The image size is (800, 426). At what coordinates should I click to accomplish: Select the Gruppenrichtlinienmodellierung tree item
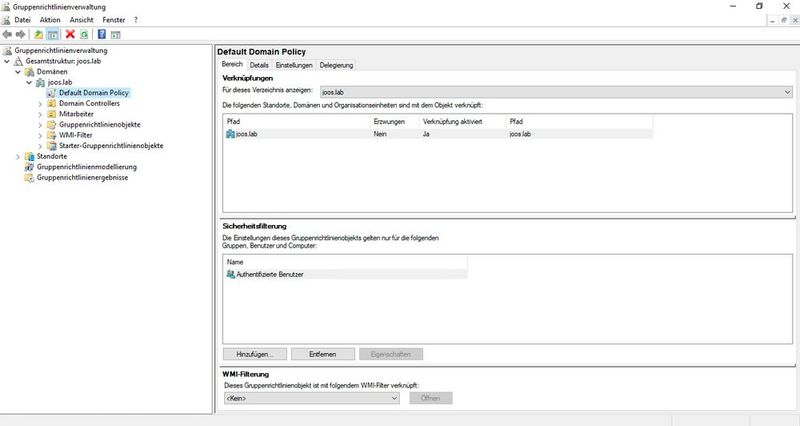87,167
